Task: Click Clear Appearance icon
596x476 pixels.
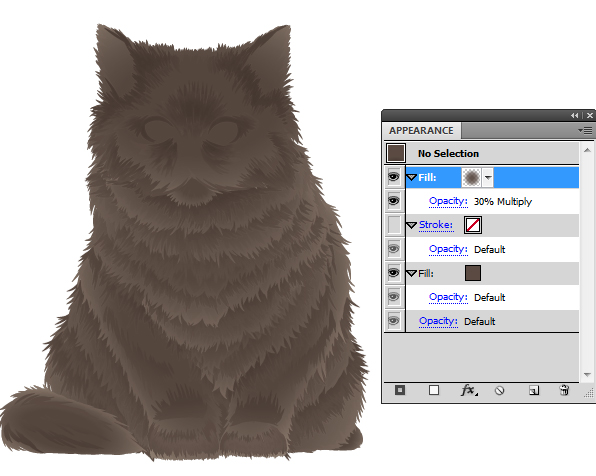Action: tap(499, 390)
